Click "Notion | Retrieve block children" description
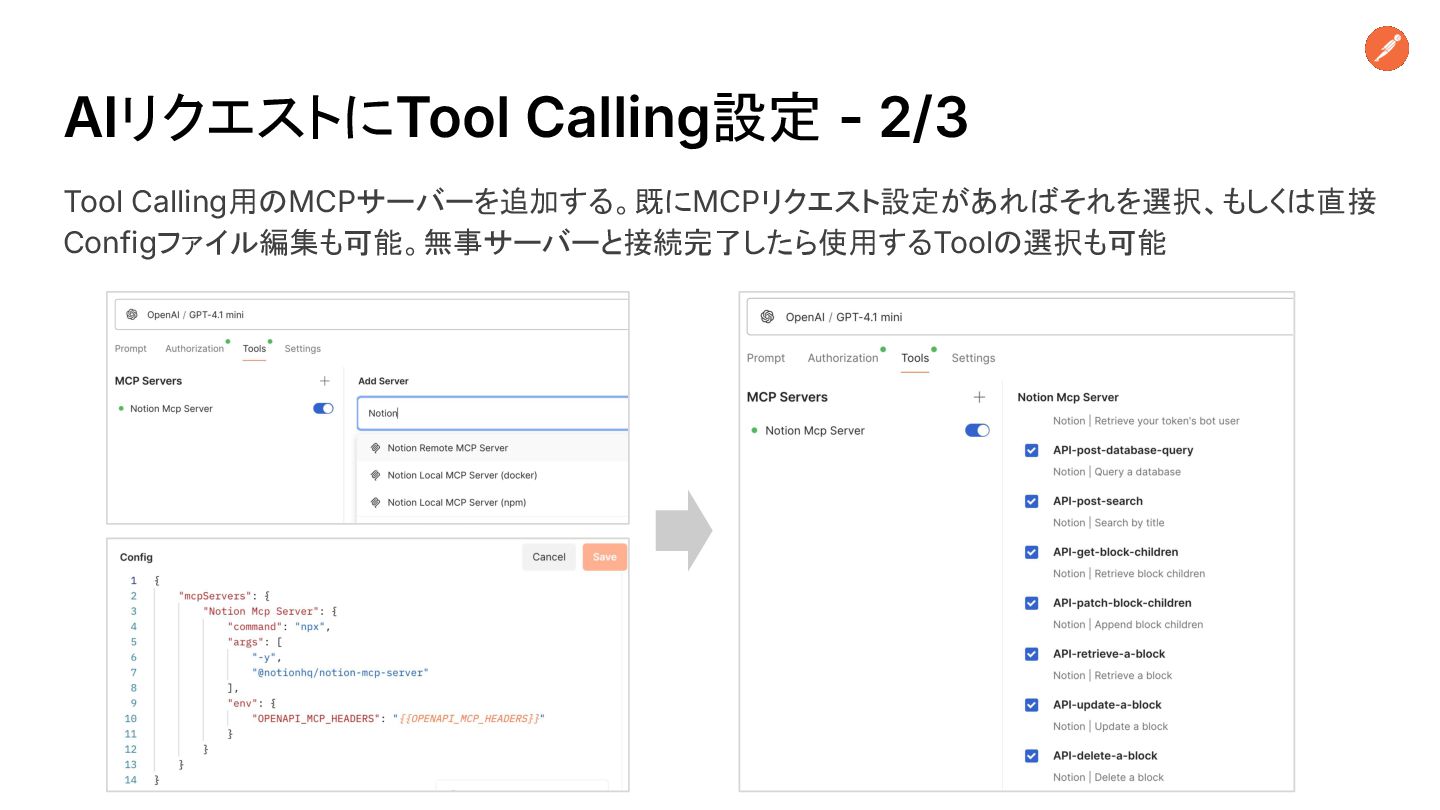Screen dimensions: 1440x810 [x=1129, y=574]
